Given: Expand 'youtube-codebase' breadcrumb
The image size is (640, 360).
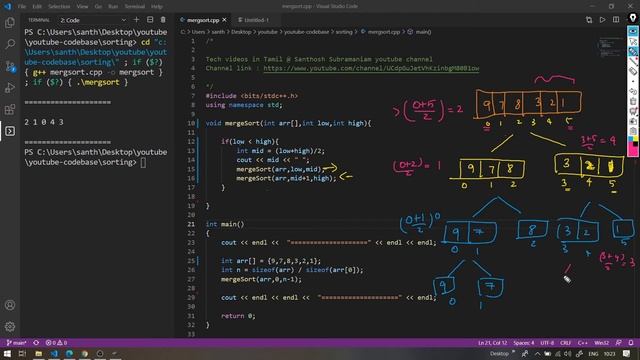Looking at the screenshot, I should point(306,31).
